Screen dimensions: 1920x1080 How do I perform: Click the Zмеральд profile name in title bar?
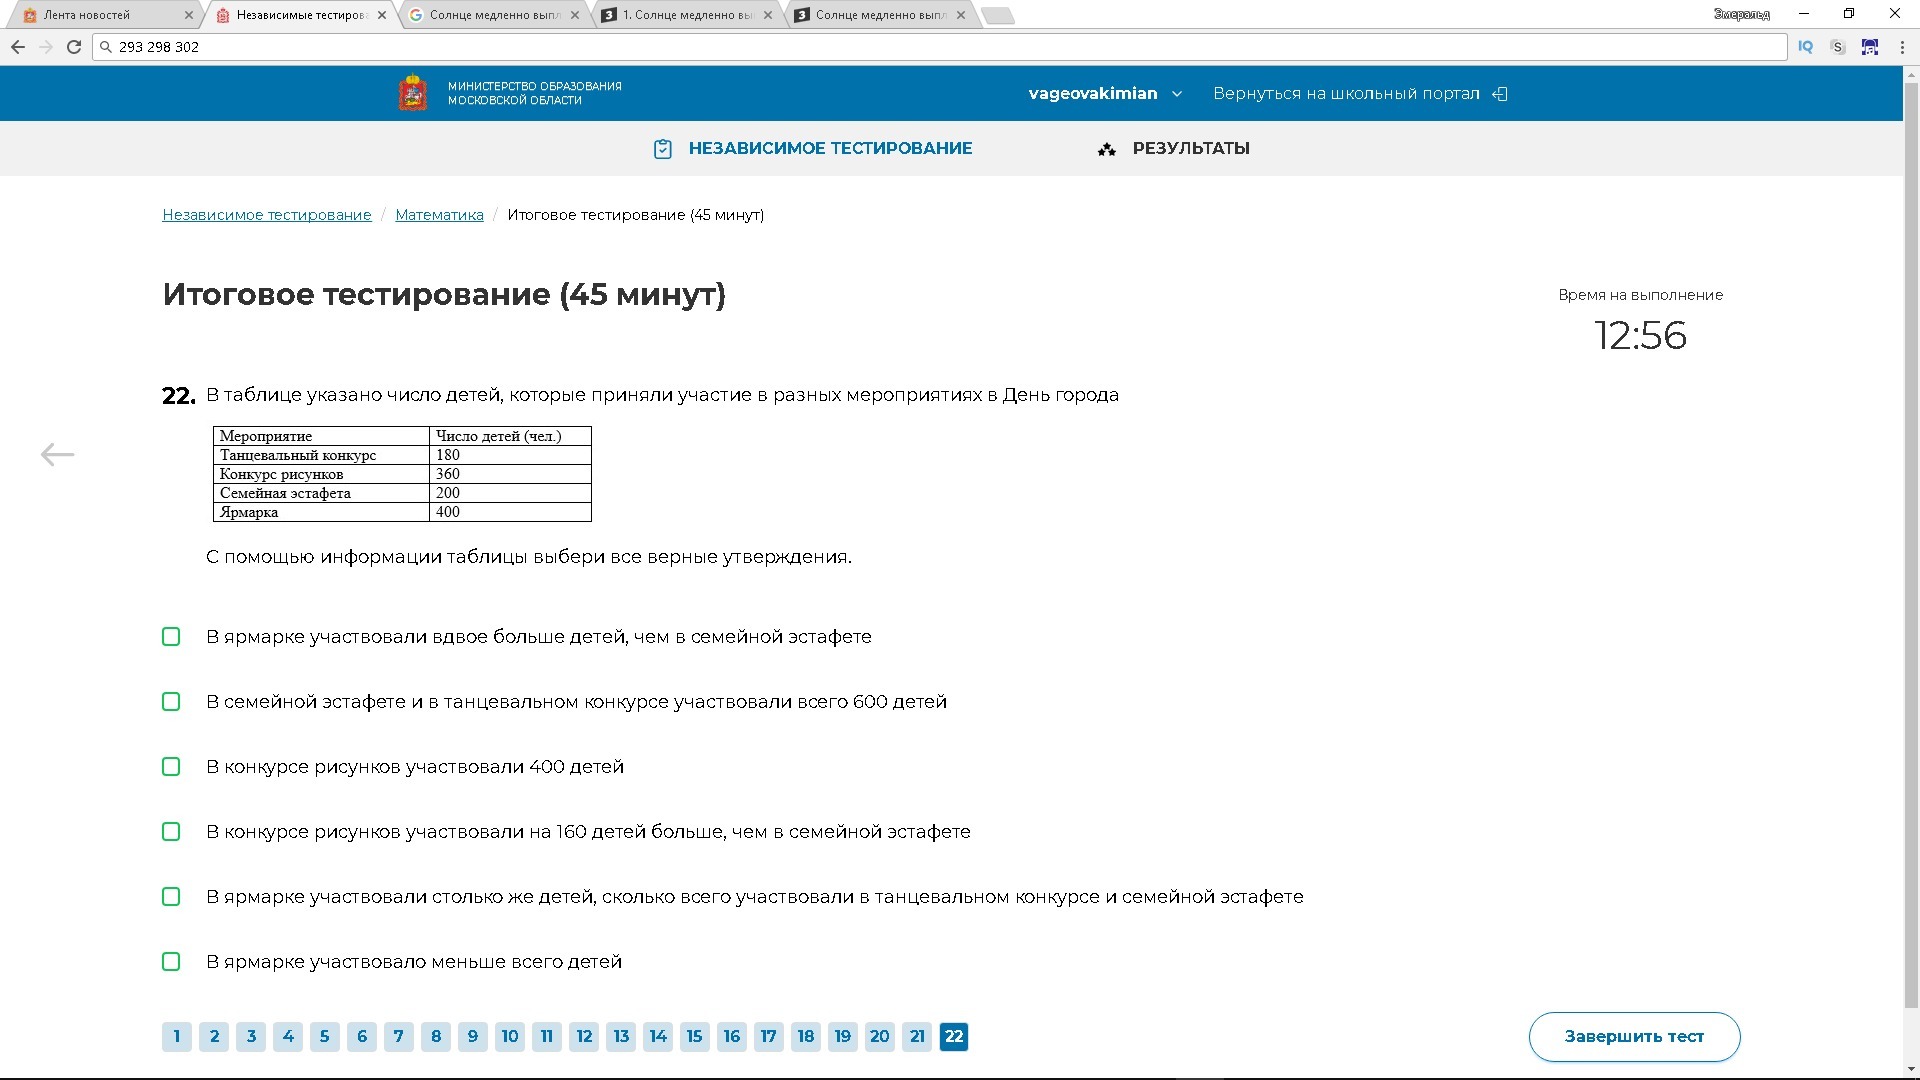pyautogui.click(x=1741, y=14)
